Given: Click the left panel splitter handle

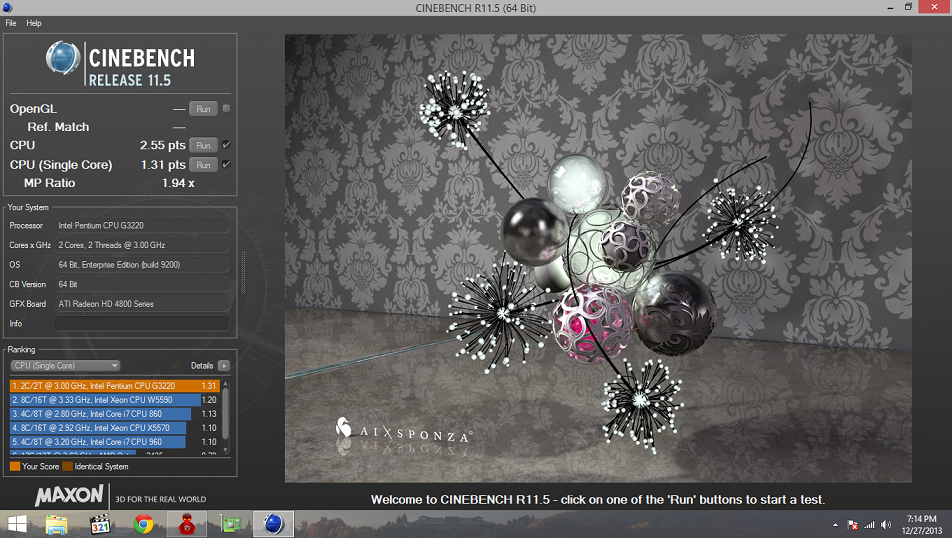Looking at the screenshot, I should pos(243,272).
